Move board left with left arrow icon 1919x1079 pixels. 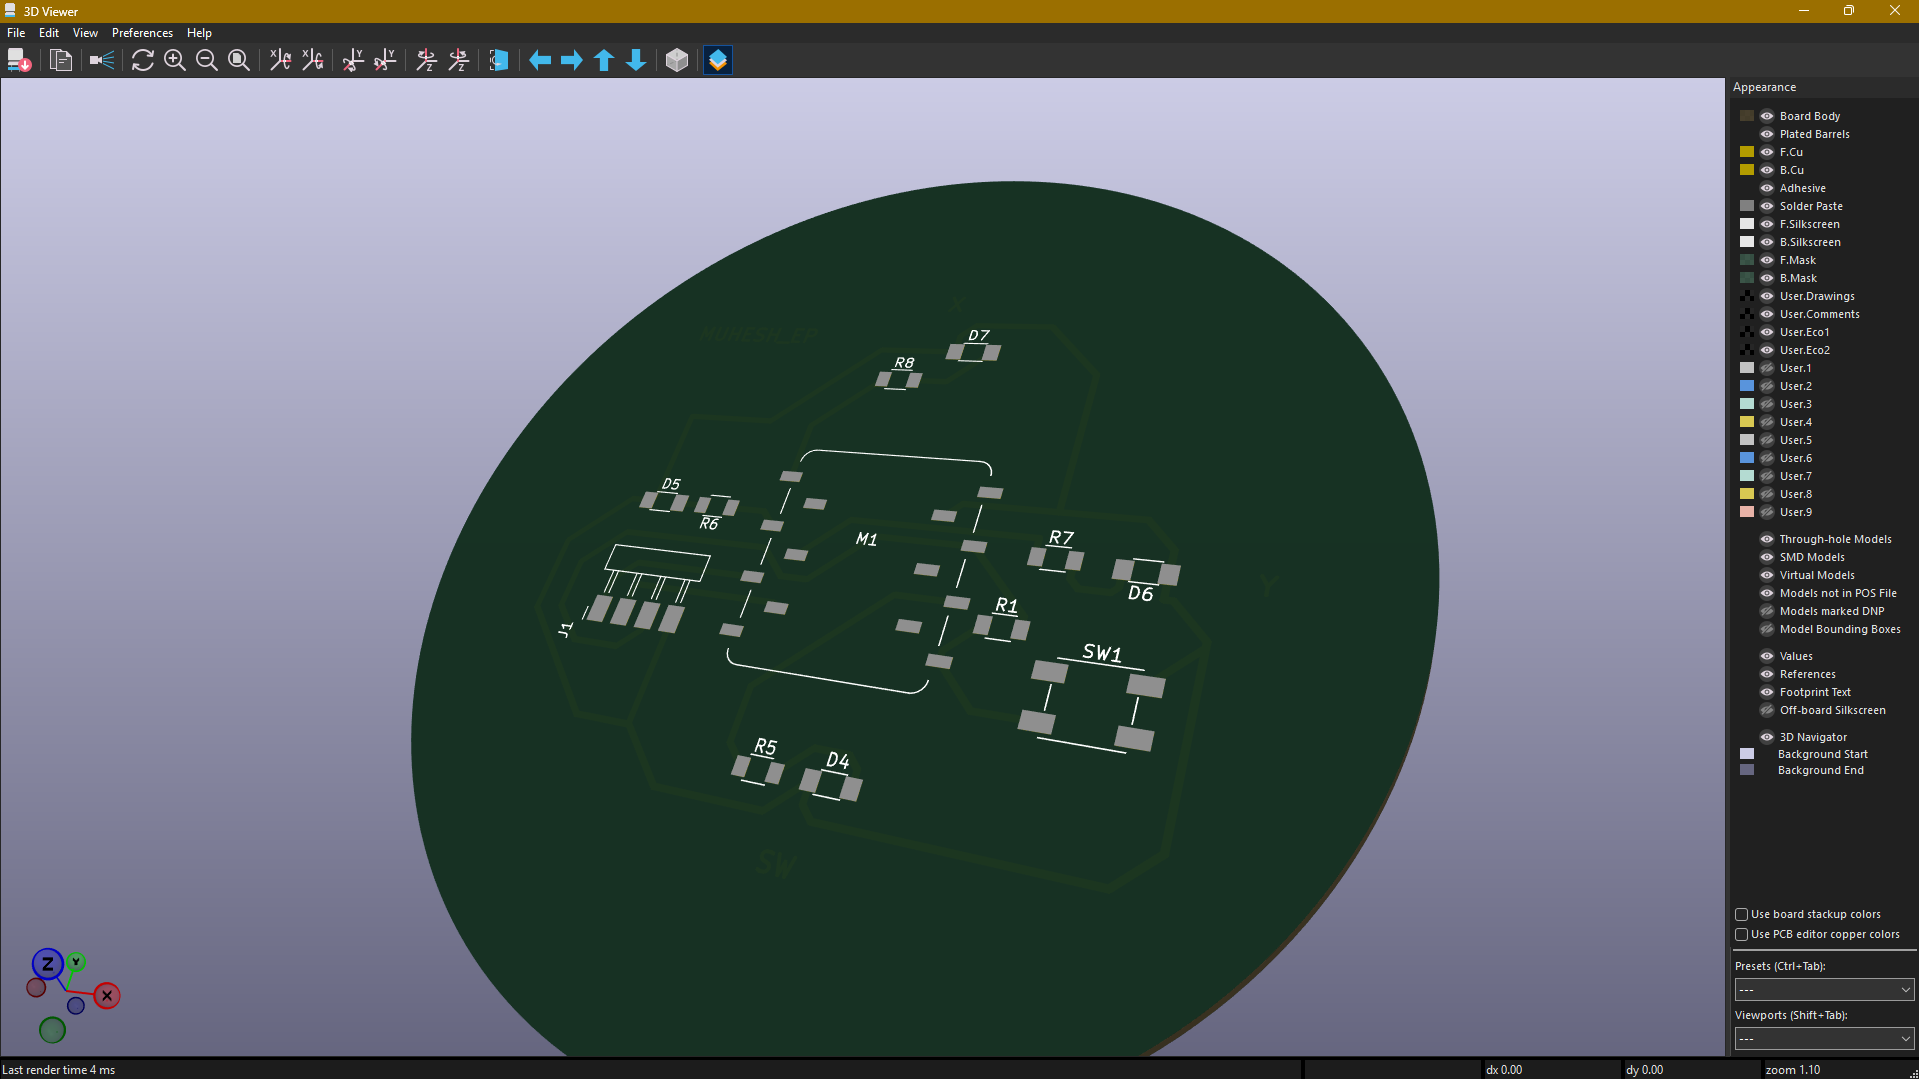pyautogui.click(x=540, y=61)
